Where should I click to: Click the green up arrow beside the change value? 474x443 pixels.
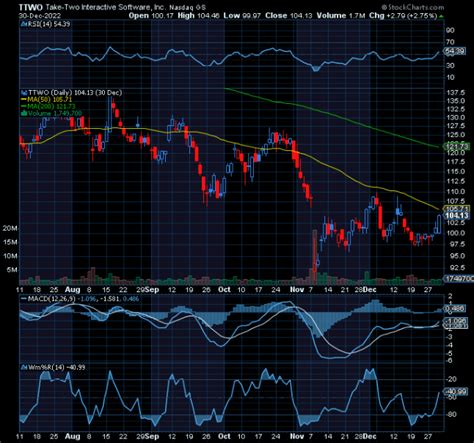[441, 16]
